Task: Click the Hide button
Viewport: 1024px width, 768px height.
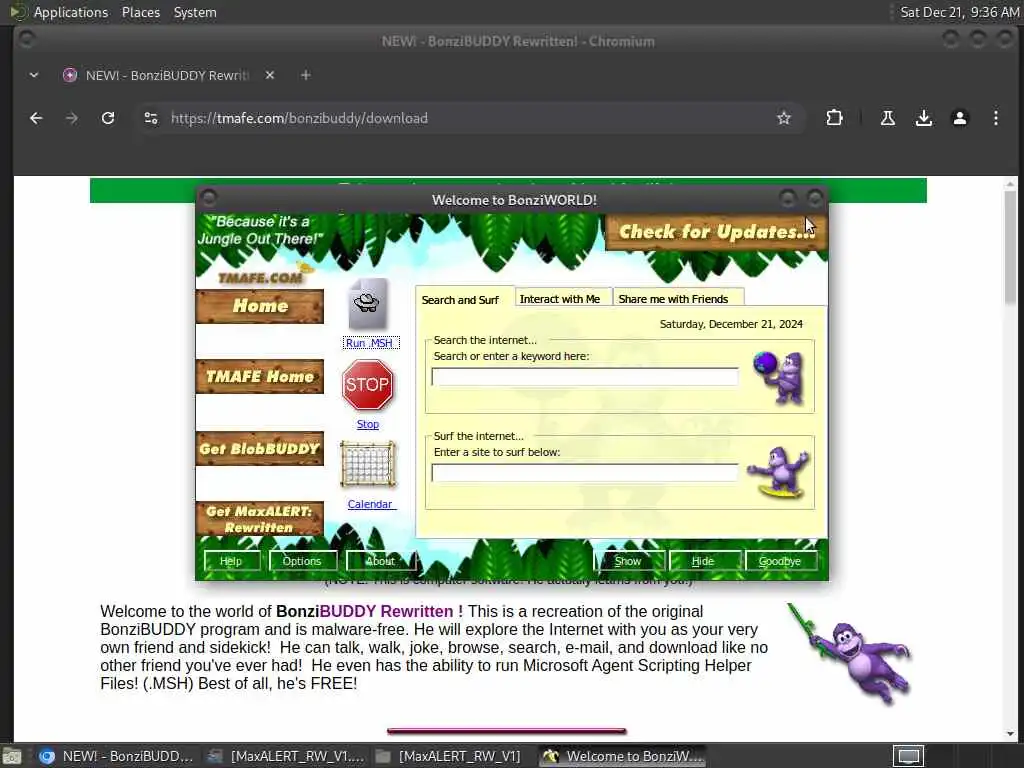Action: 703,561
